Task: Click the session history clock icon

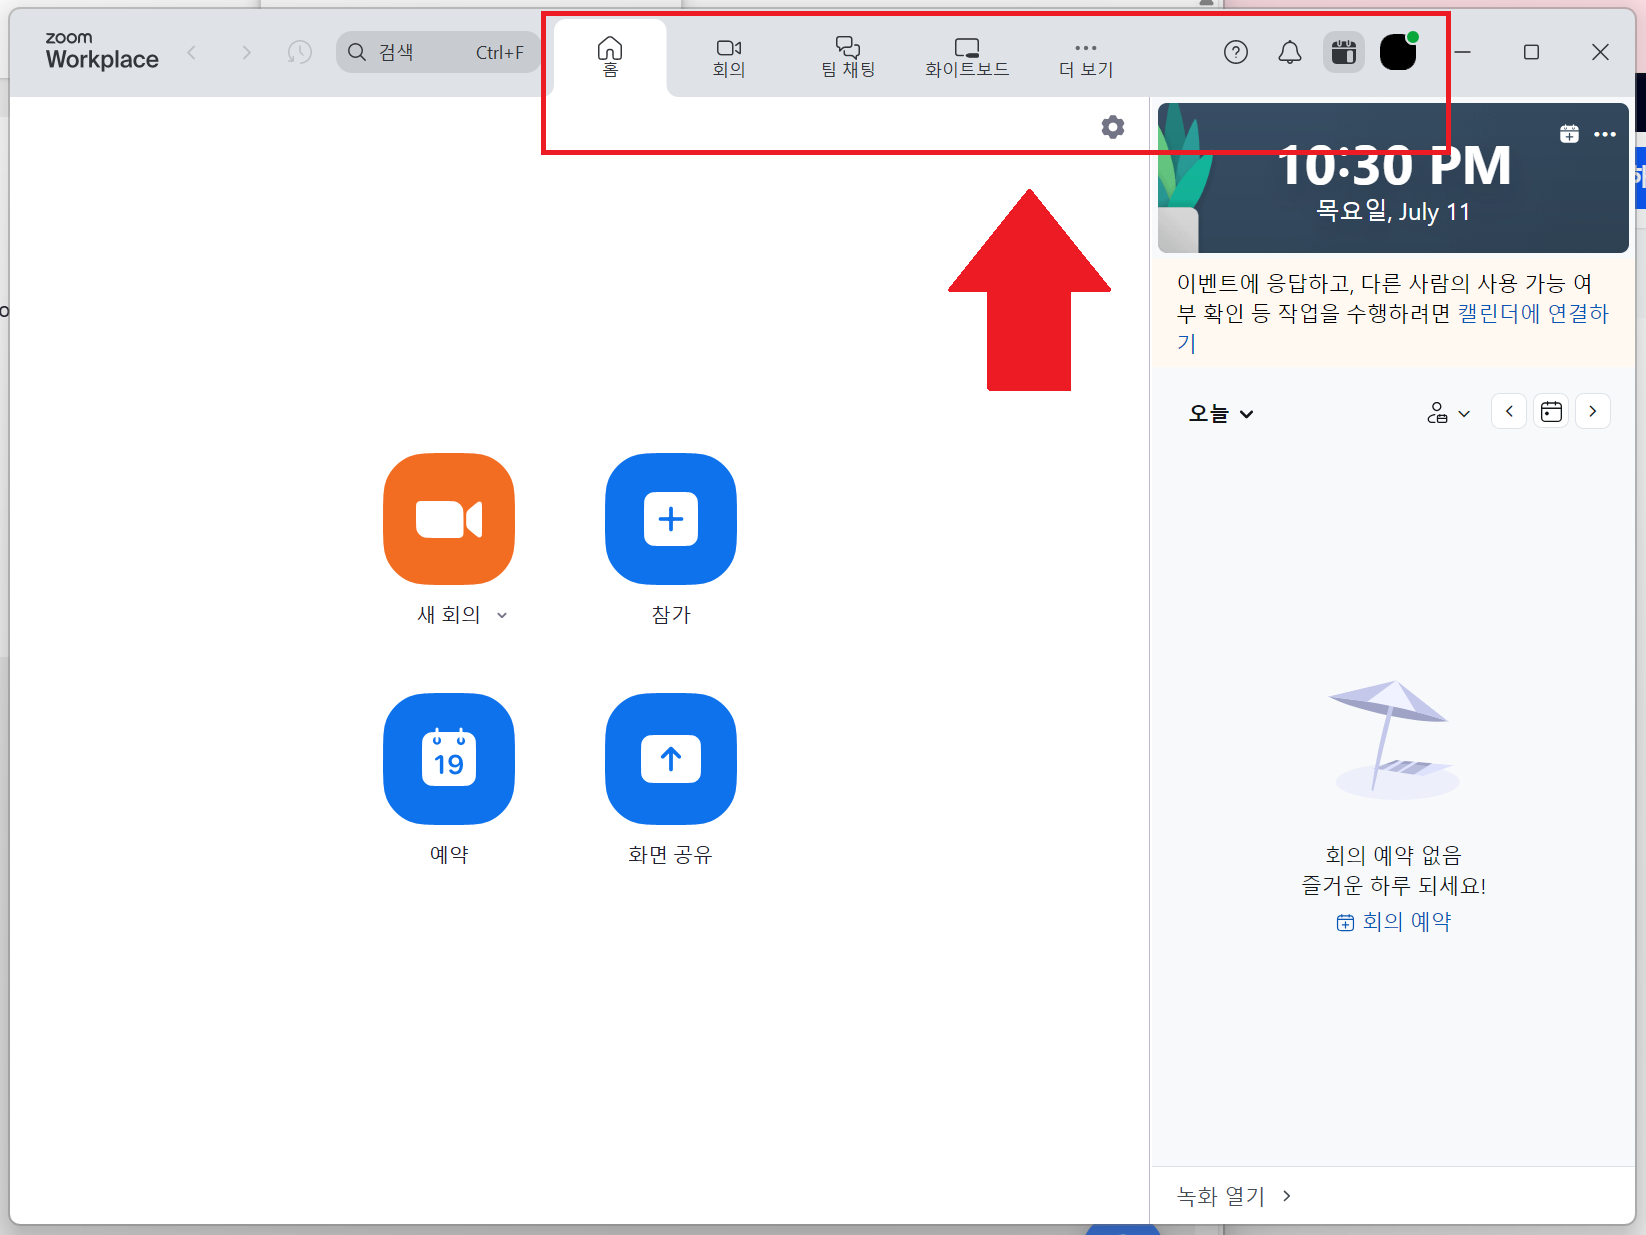Action: (x=298, y=52)
